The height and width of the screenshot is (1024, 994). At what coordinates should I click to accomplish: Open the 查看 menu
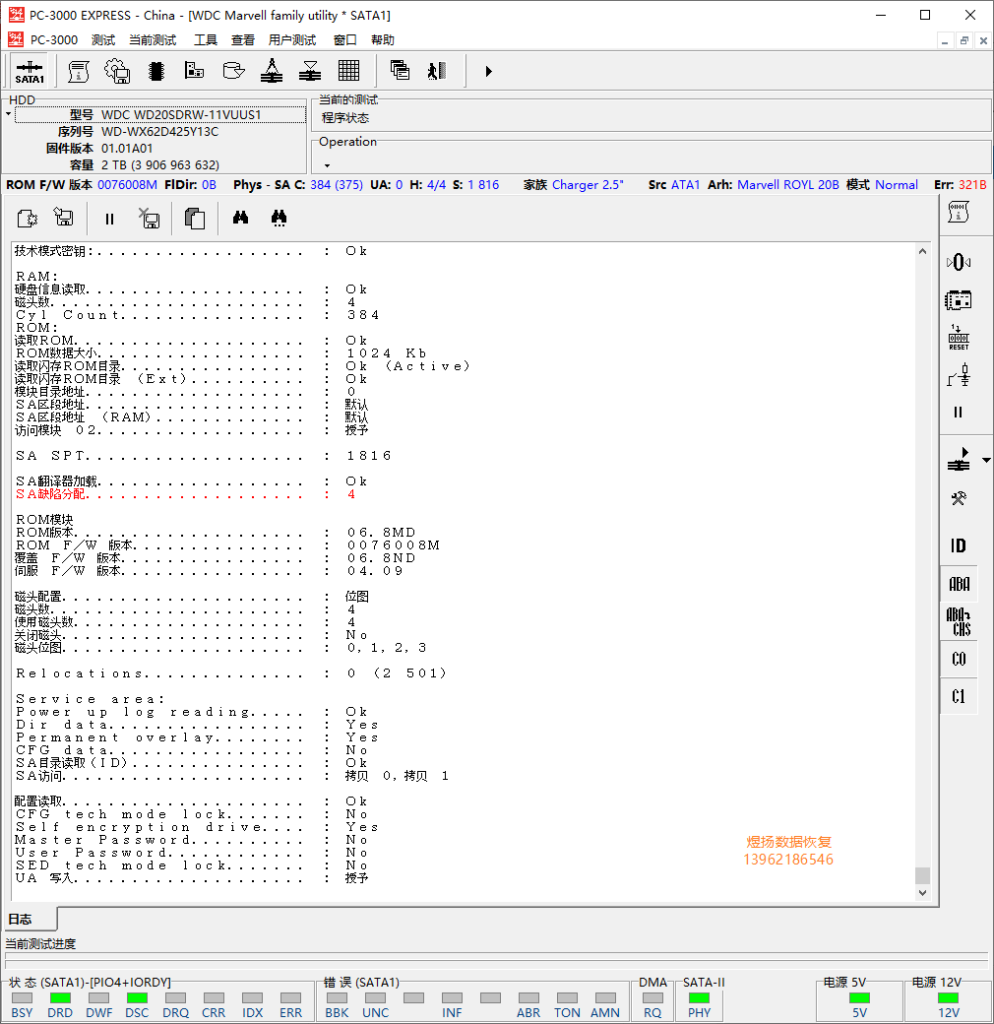(242, 40)
